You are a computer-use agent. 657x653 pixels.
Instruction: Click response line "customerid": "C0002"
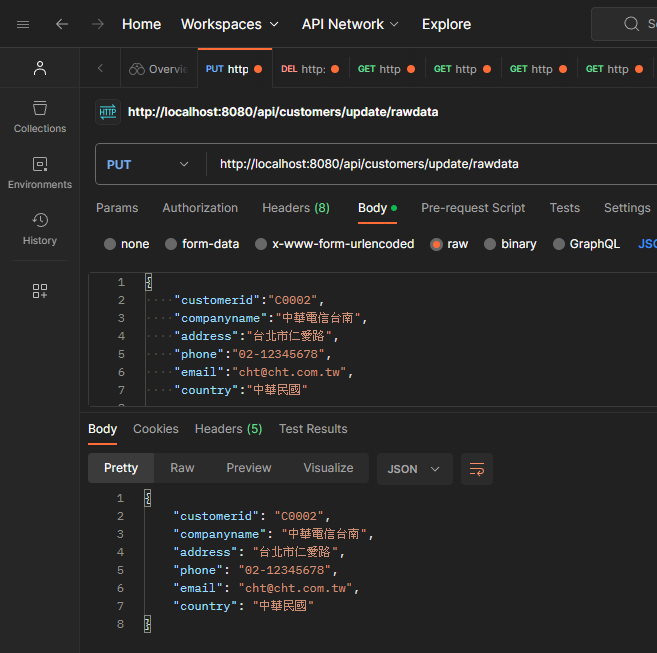click(x=252, y=516)
